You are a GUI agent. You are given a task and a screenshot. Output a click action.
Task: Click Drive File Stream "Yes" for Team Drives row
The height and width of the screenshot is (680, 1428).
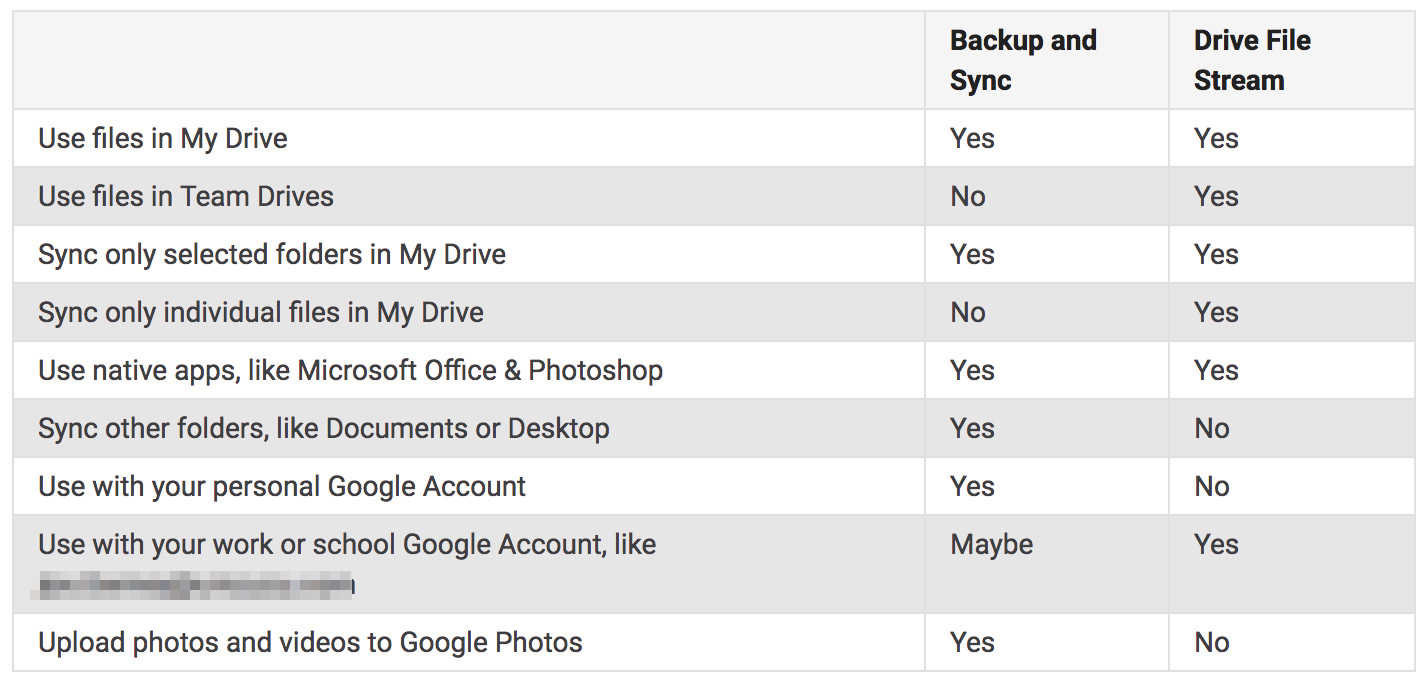[1216, 196]
